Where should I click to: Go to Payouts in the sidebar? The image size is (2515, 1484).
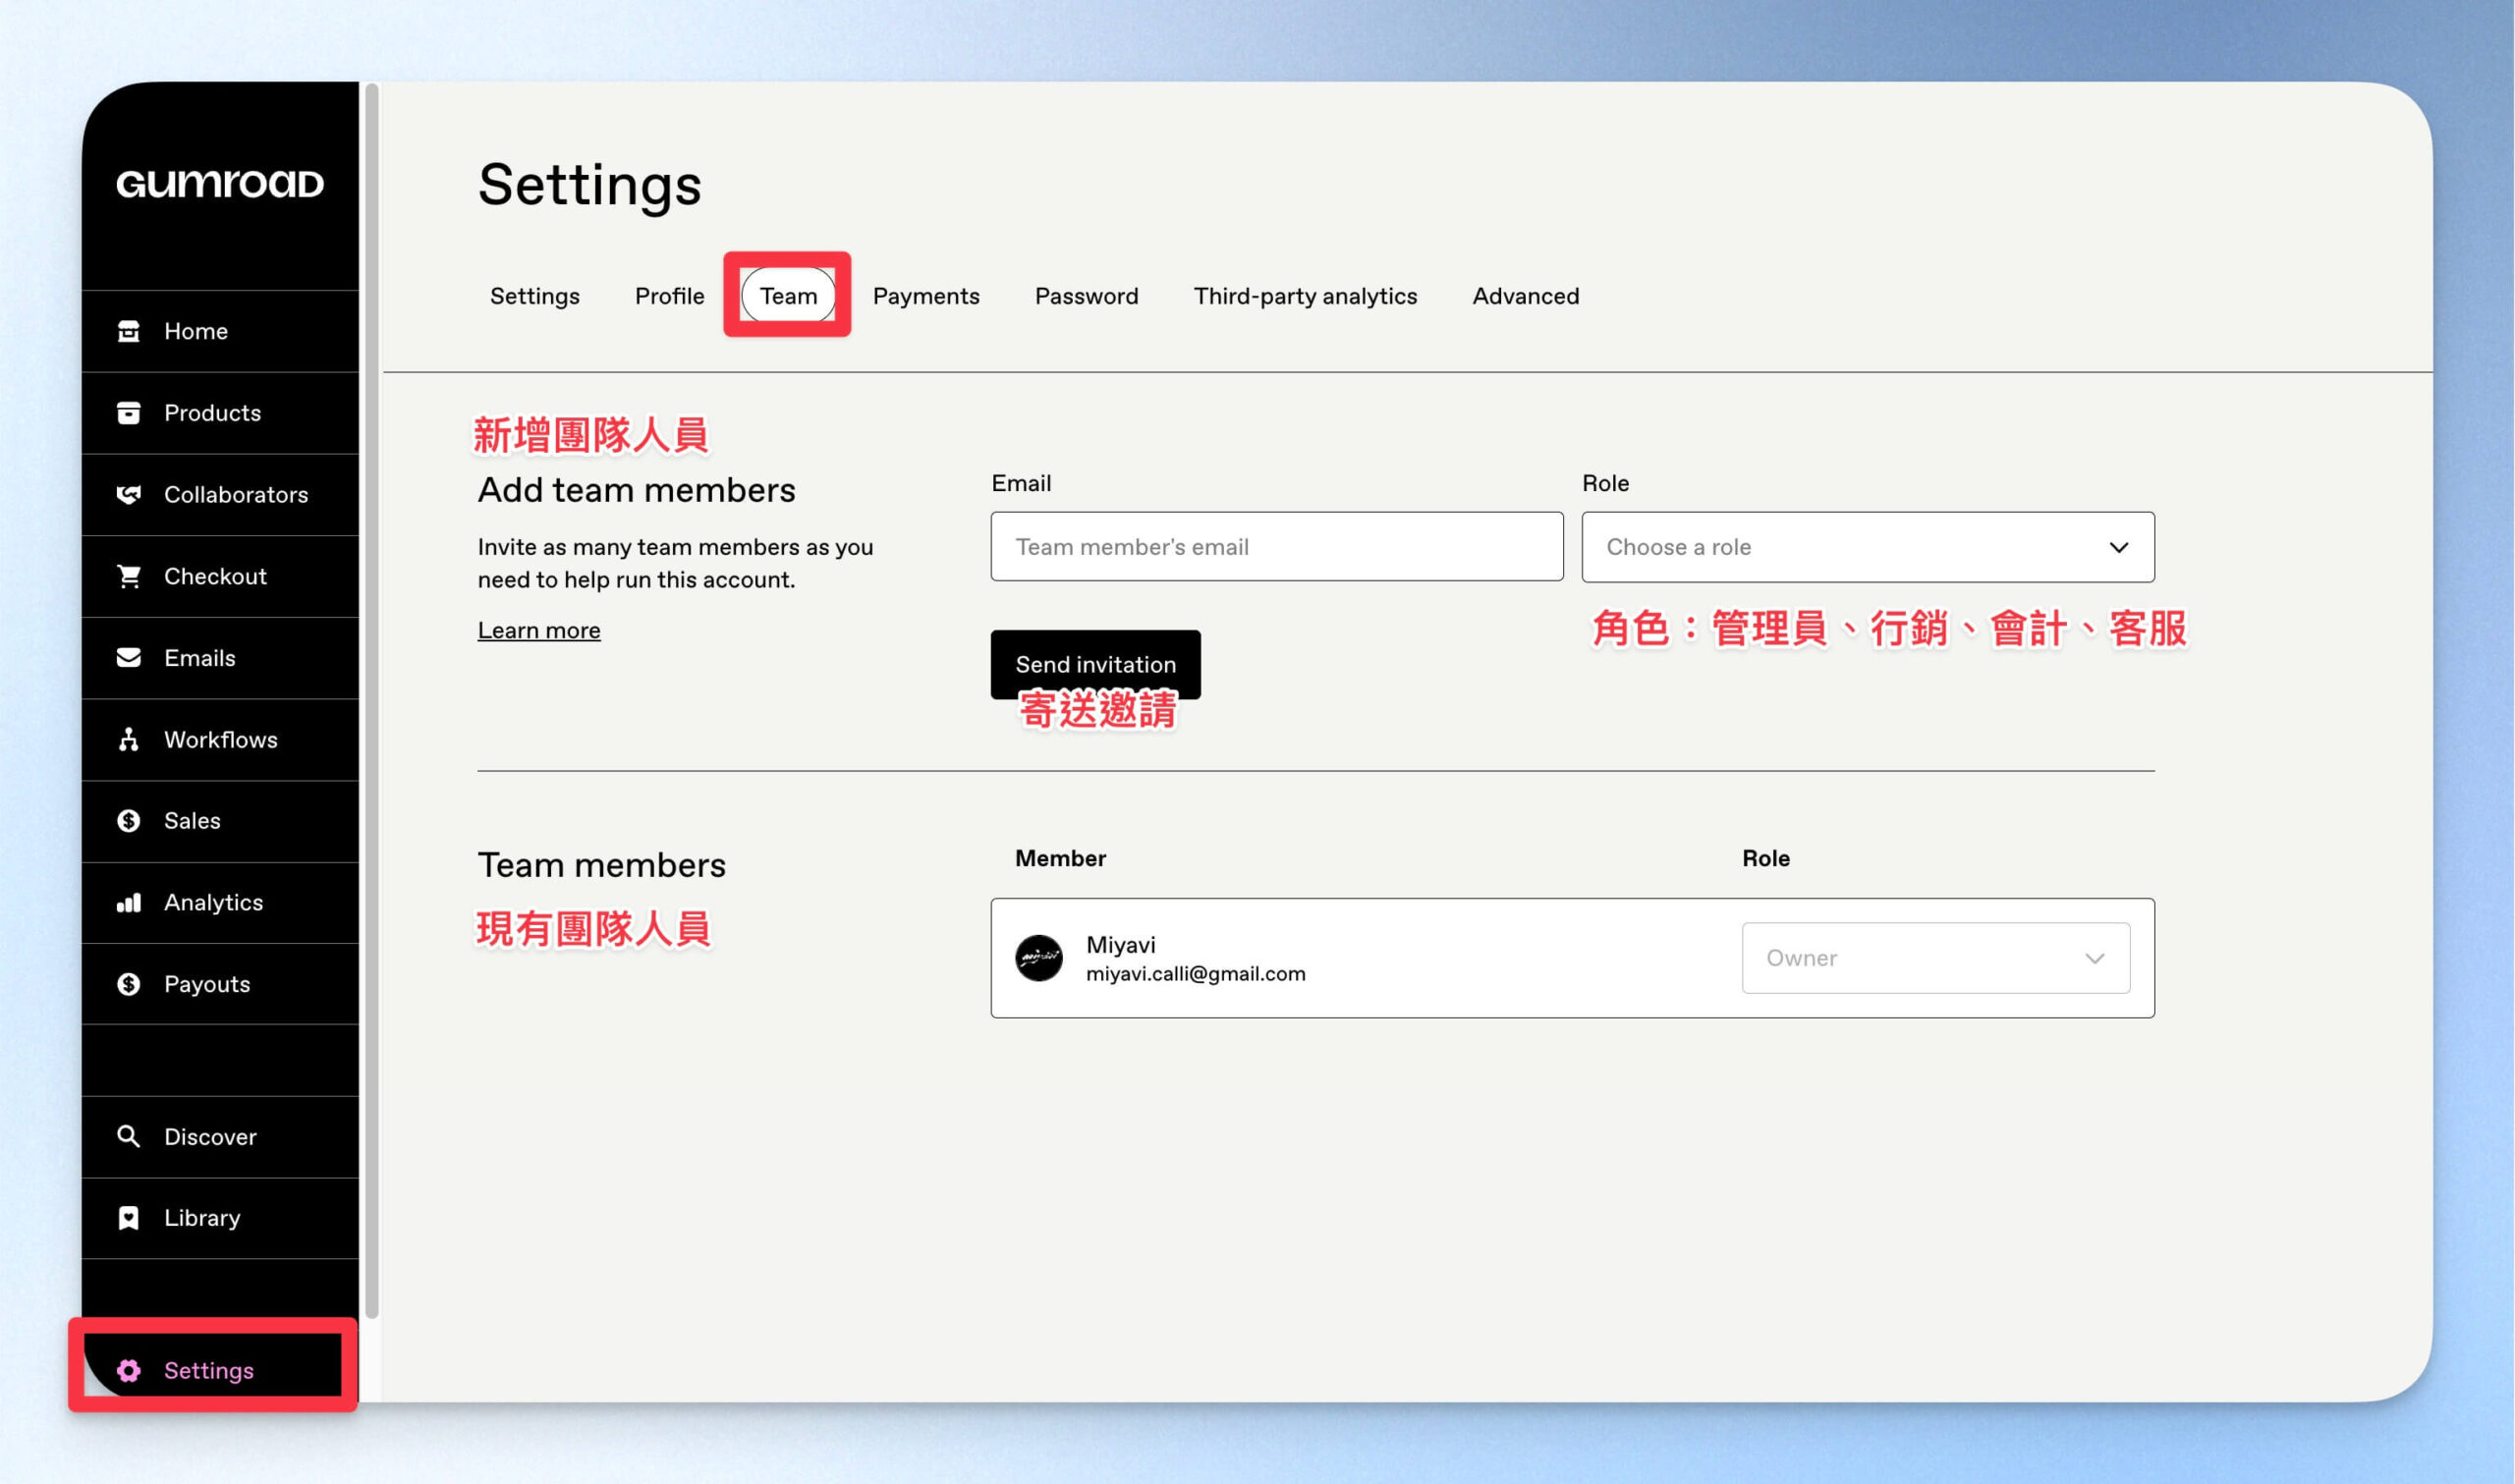click(221, 985)
